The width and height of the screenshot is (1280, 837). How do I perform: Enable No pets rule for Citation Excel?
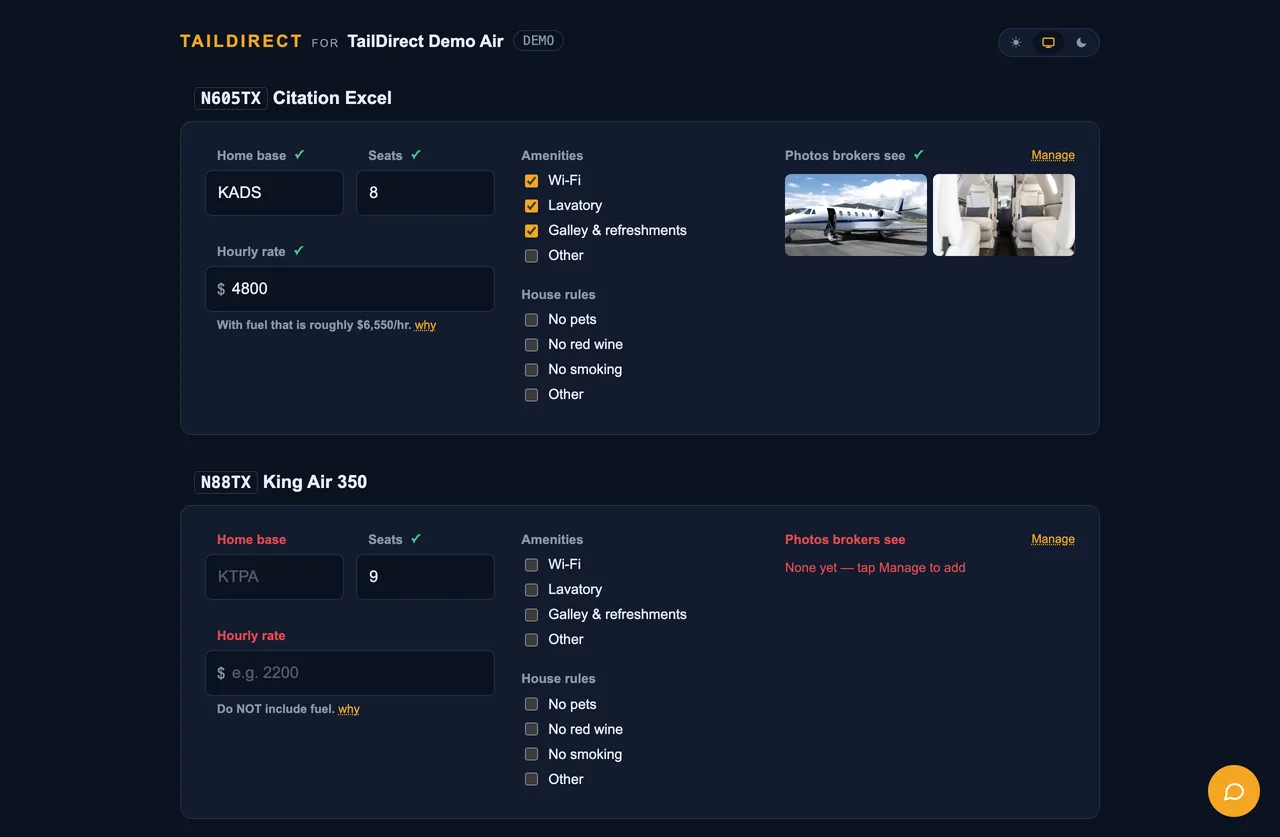(x=531, y=320)
